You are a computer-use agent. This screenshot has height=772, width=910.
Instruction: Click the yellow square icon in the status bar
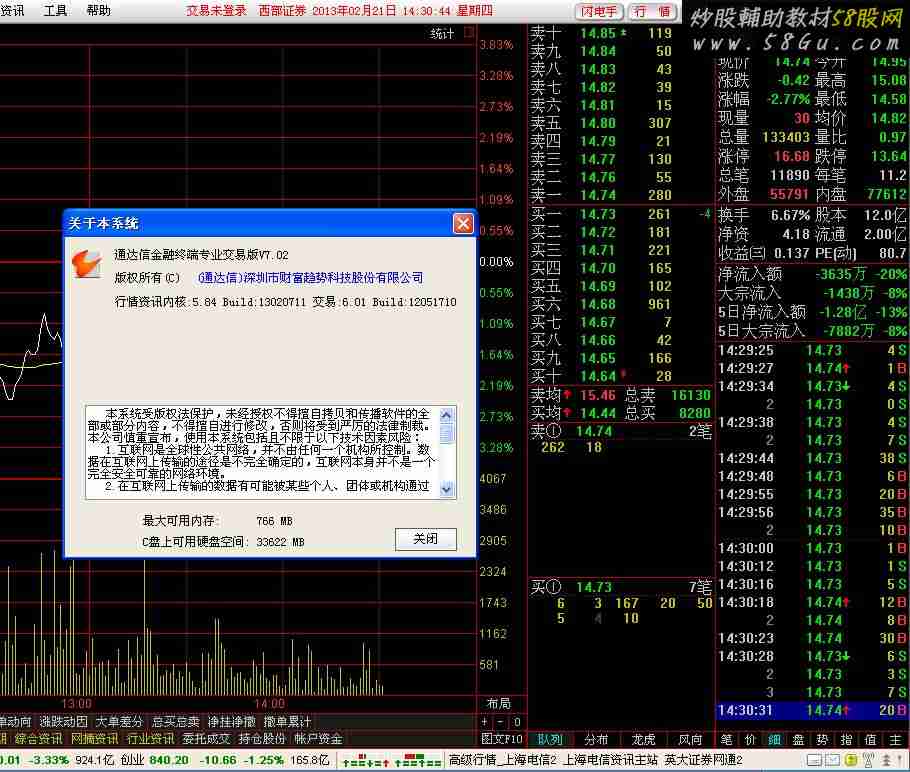pos(851,760)
